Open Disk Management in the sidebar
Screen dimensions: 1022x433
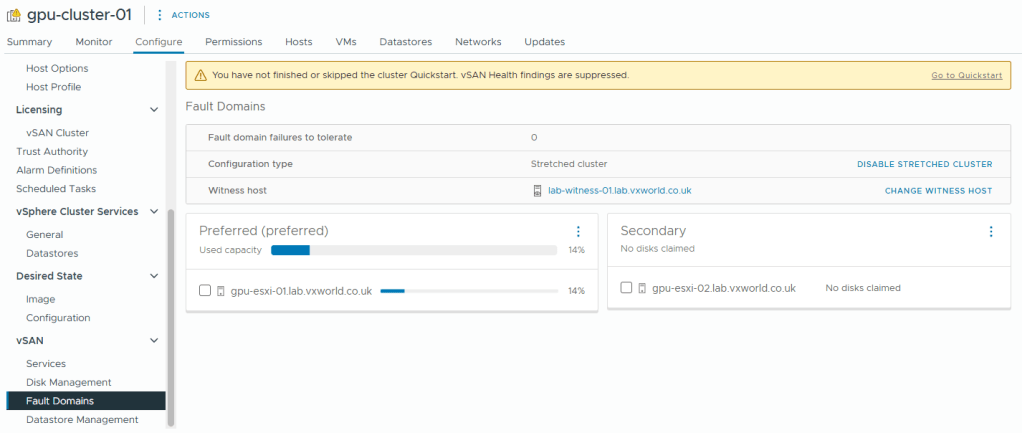point(68,382)
